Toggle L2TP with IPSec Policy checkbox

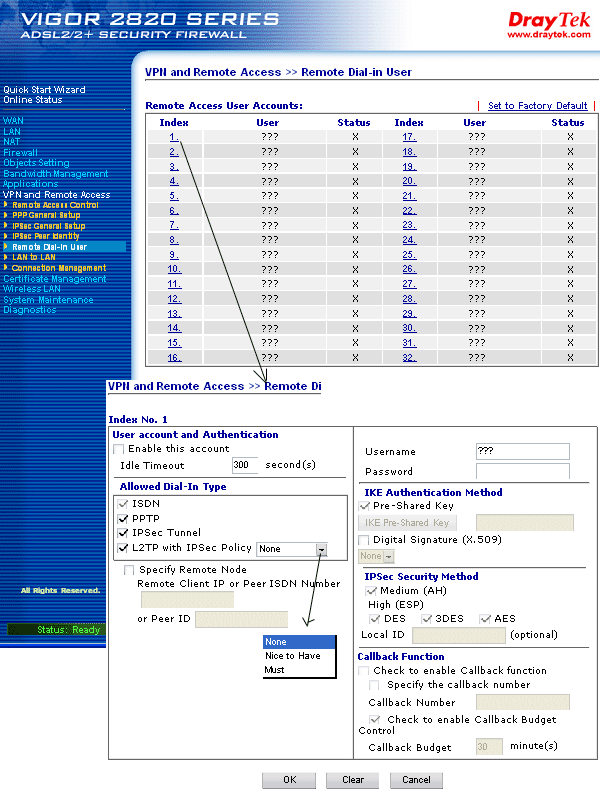(x=122, y=548)
